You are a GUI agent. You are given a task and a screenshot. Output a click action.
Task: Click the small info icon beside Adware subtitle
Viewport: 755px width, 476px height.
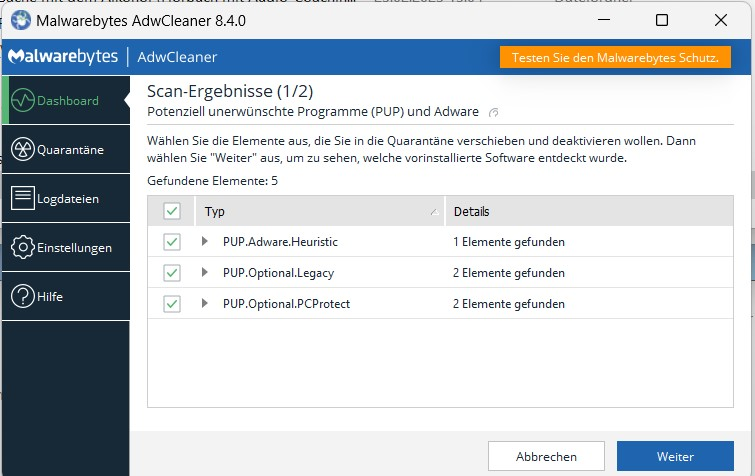click(x=493, y=112)
